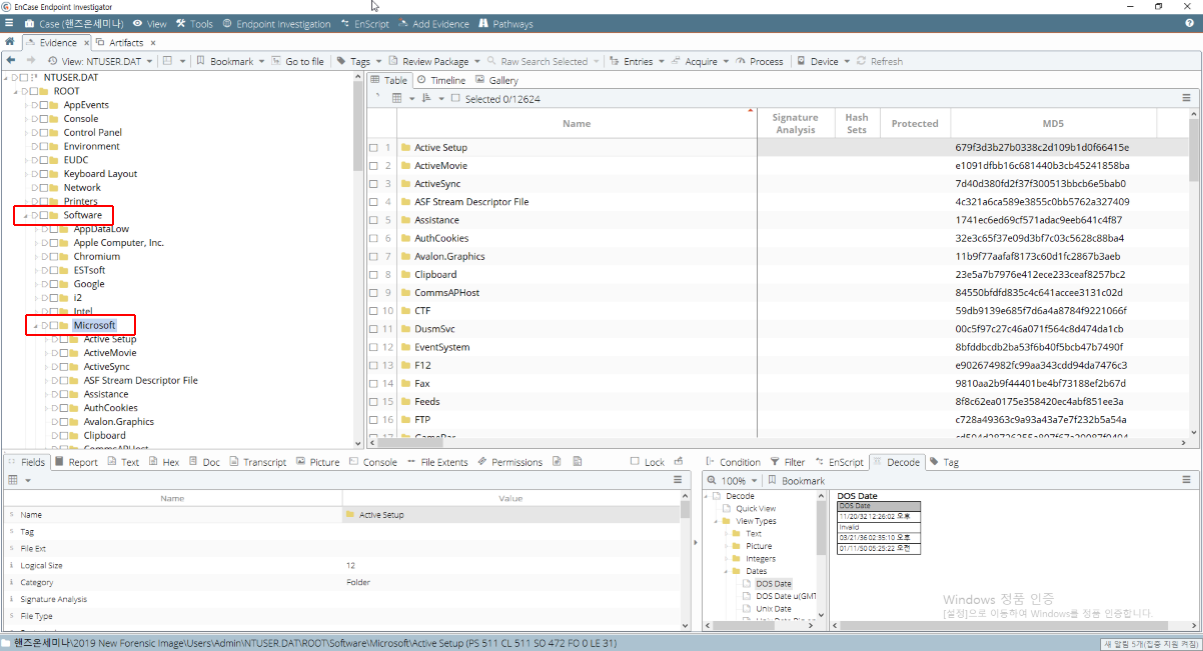Open the Help question mark icon
1203x651 pixels.
click(x=1190, y=23)
